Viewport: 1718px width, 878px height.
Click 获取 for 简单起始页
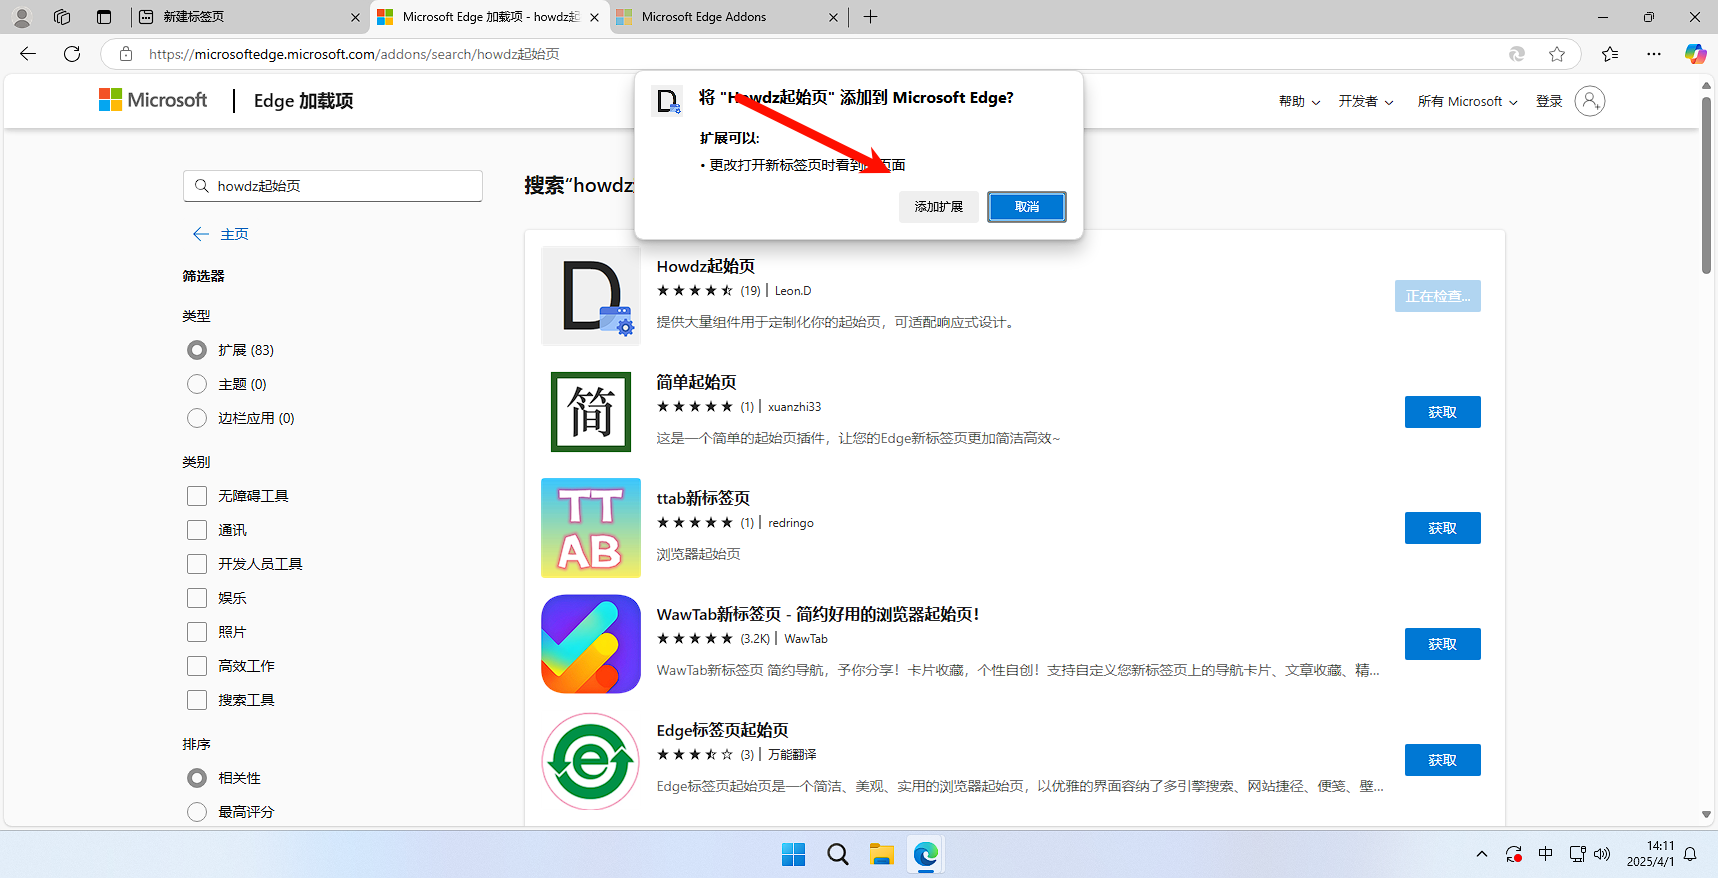pyautogui.click(x=1442, y=412)
